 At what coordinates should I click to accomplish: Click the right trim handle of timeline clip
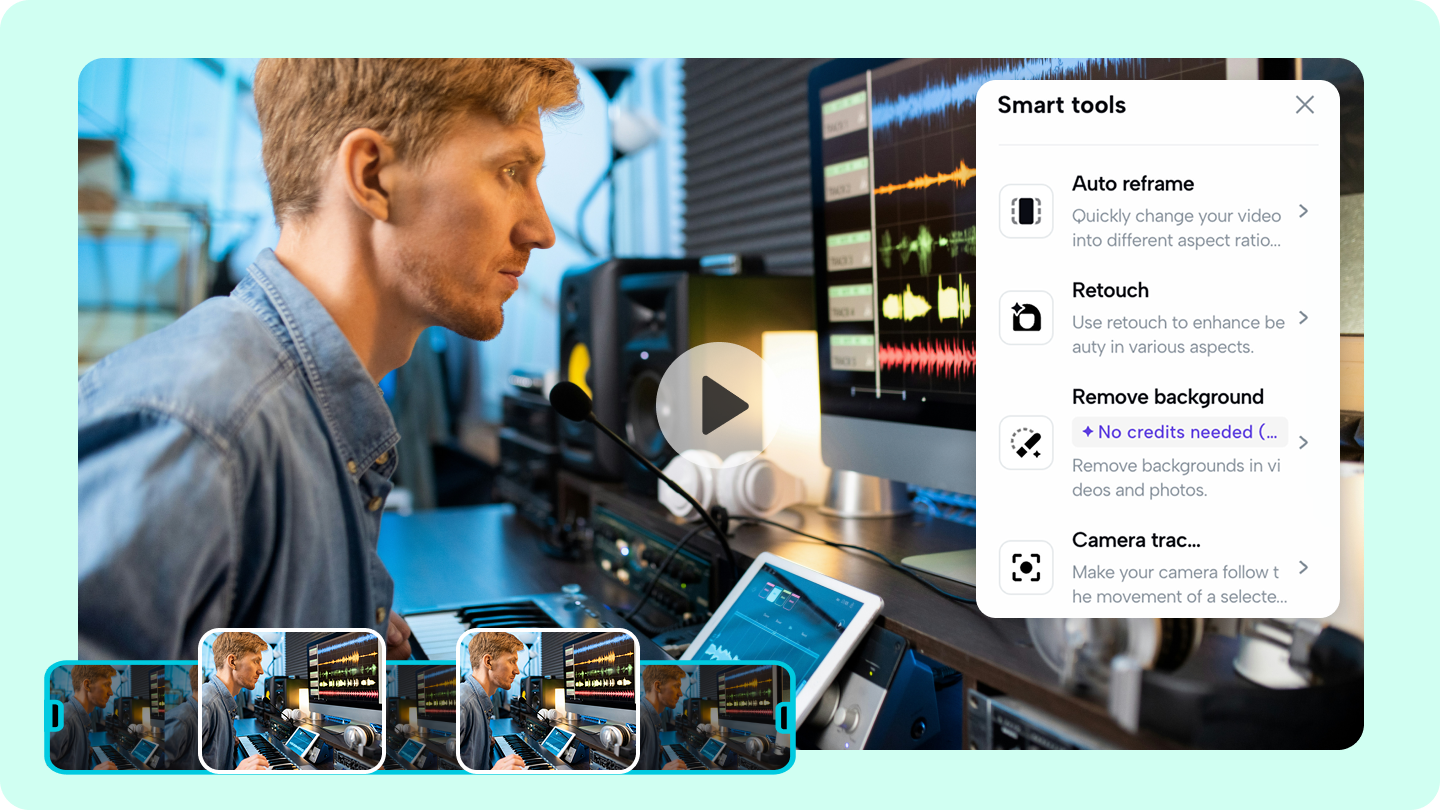[783, 716]
